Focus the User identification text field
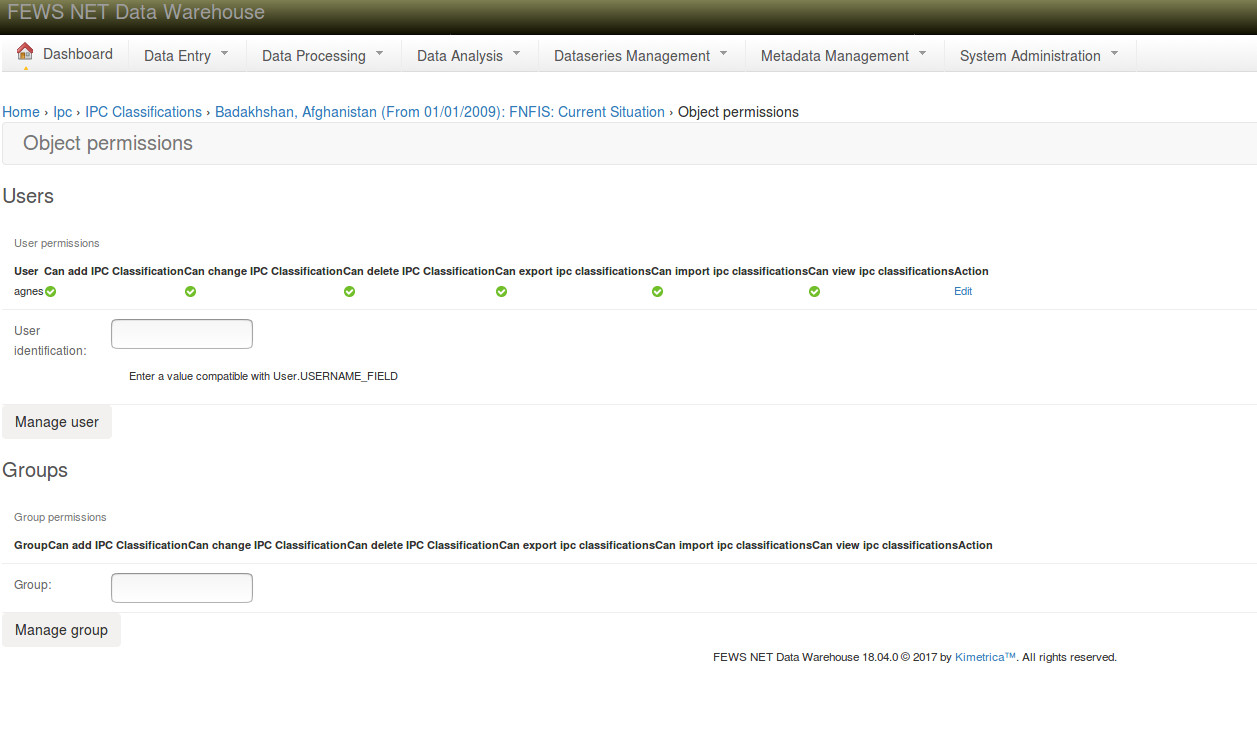Viewport: 1257px width, 753px height. [182, 334]
